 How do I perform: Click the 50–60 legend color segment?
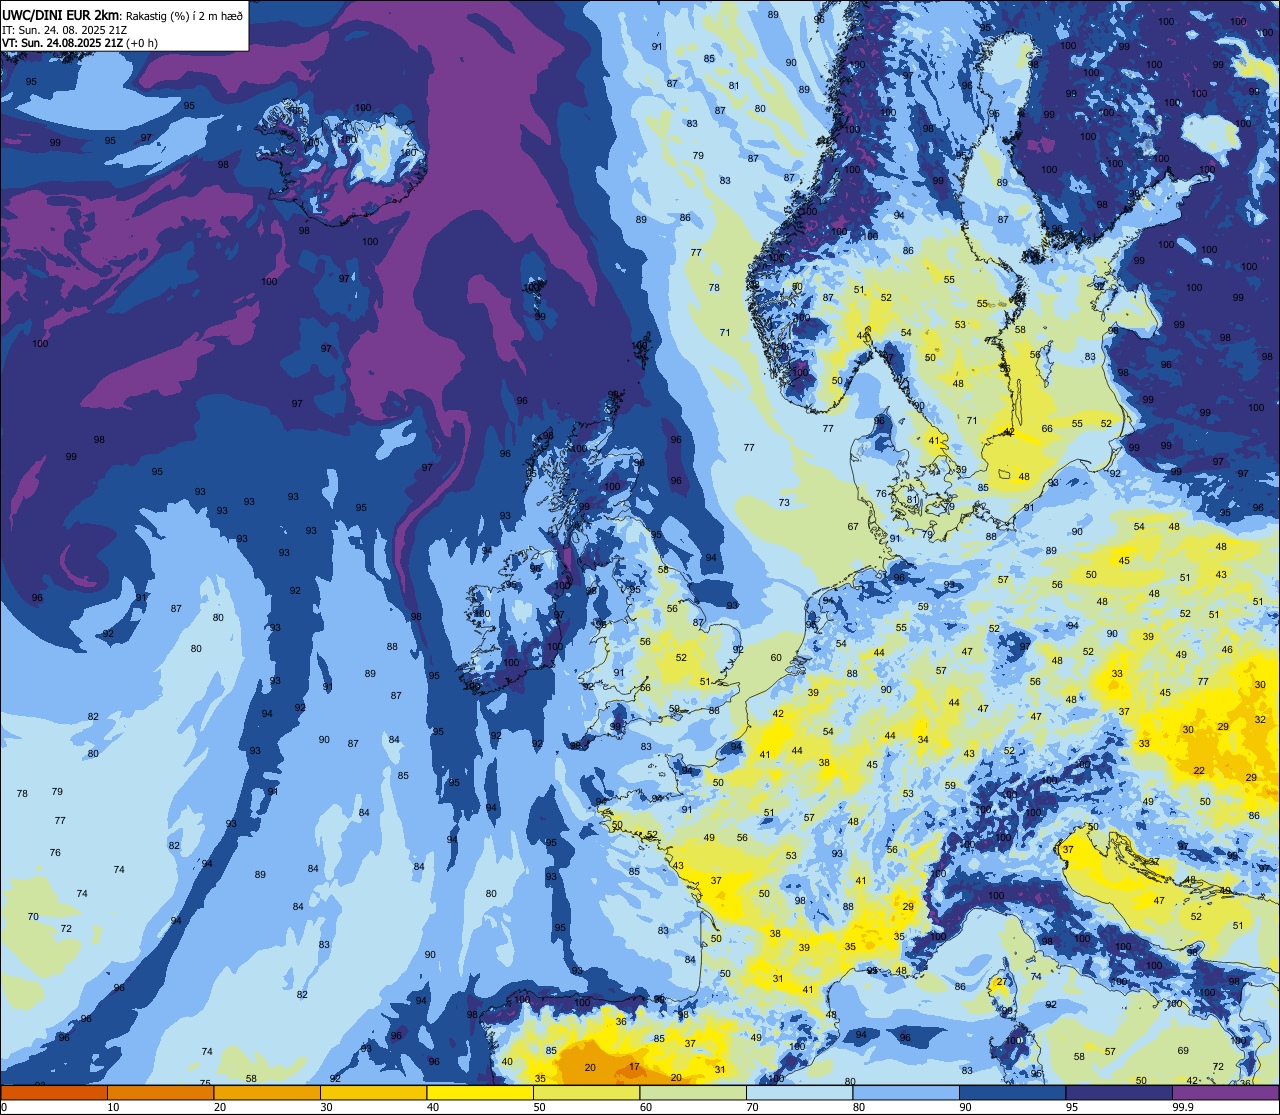click(x=586, y=1092)
